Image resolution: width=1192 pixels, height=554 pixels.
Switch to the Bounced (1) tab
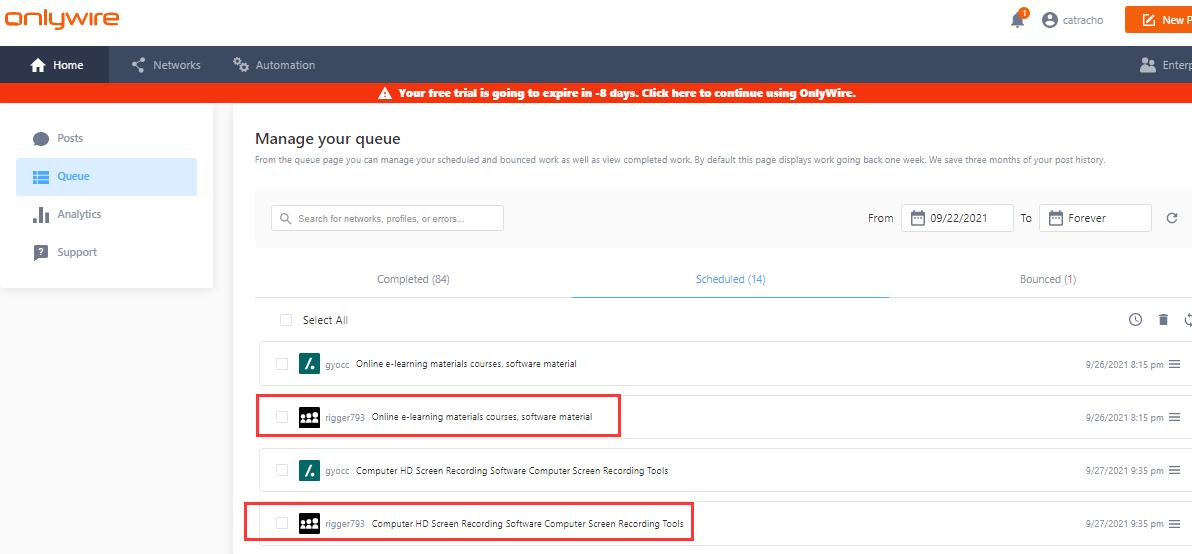(x=1047, y=279)
